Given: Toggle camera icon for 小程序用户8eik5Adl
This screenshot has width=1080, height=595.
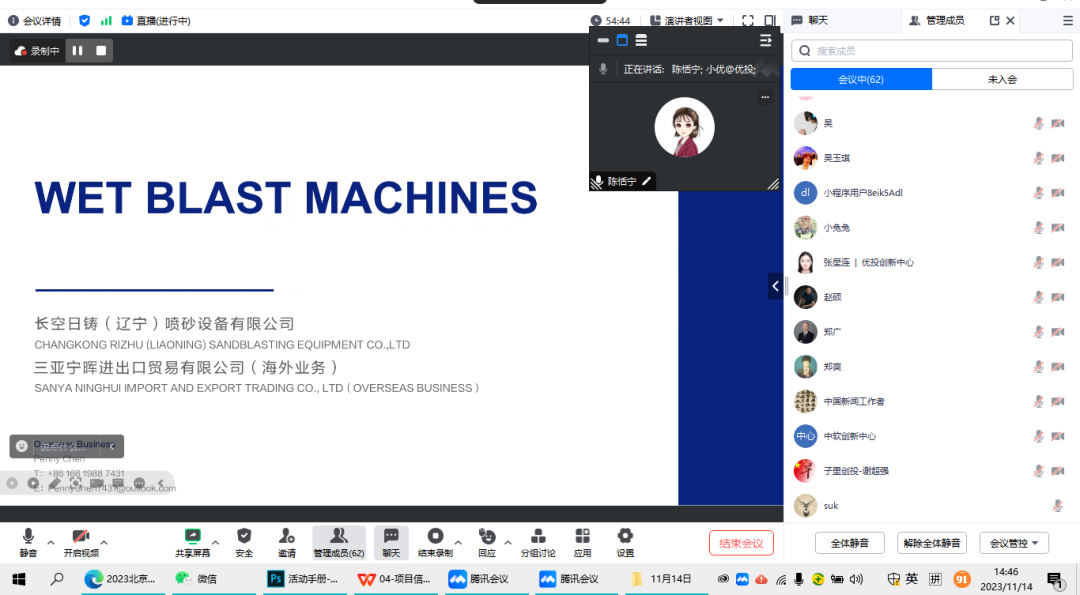Looking at the screenshot, I should point(1058,193).
